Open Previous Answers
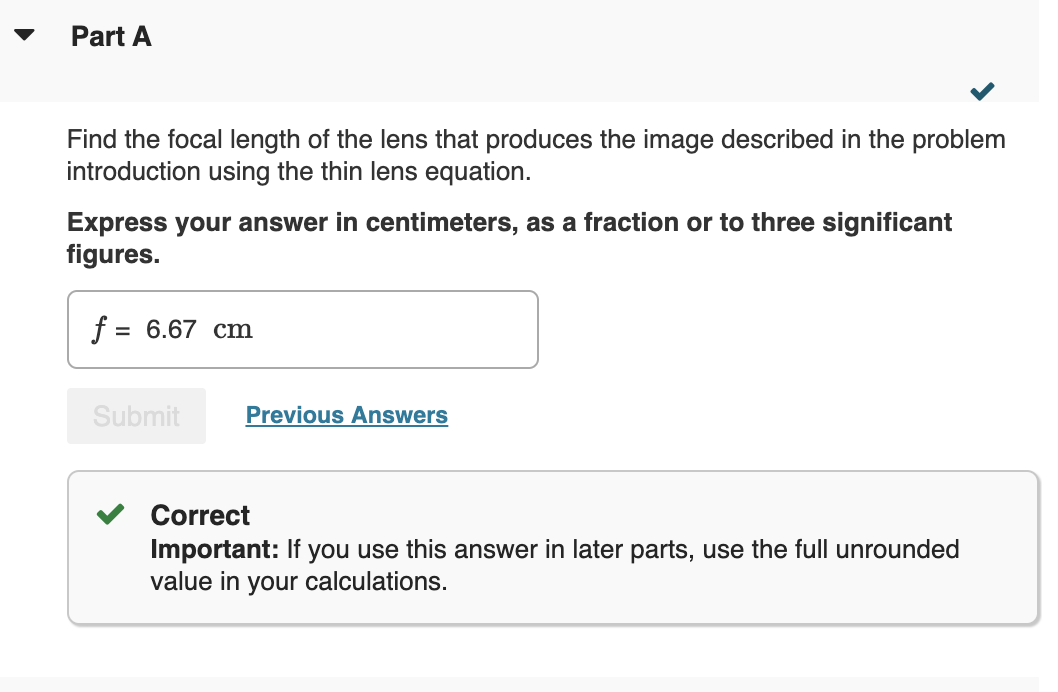Image resolution: width=1058 pixels, height=692 pixels. [x=346, y=415]
